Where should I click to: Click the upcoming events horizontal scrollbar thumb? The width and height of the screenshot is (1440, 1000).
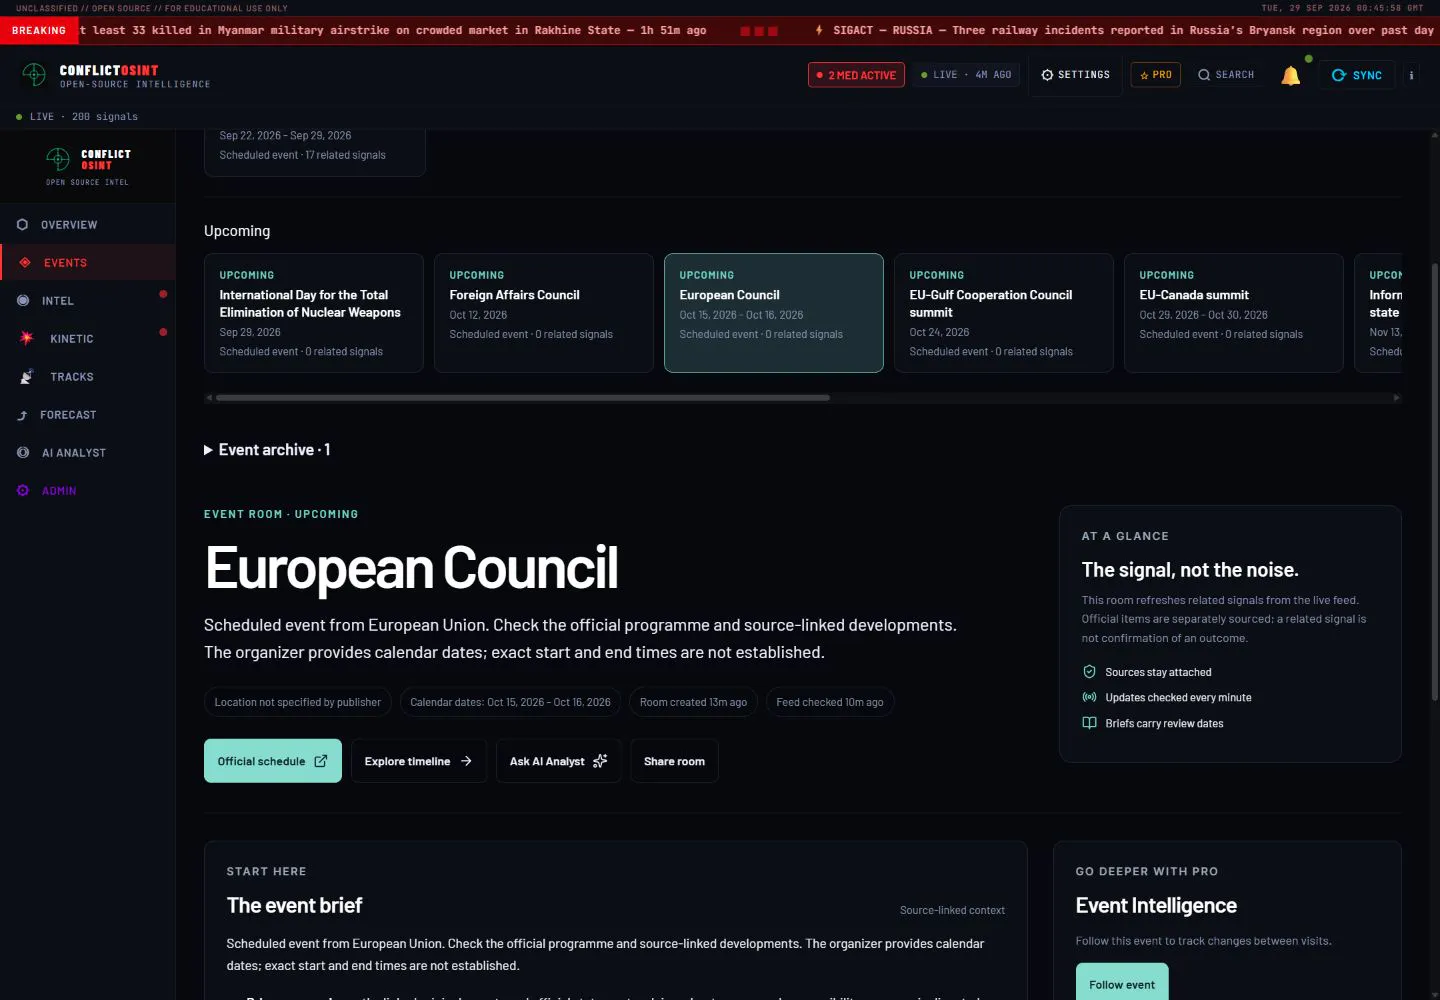pos(523,398)
